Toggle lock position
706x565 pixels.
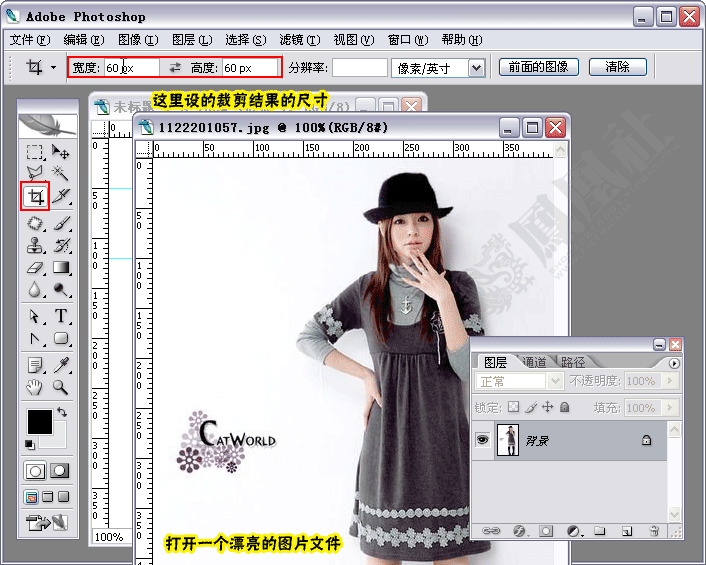(548, 407)
